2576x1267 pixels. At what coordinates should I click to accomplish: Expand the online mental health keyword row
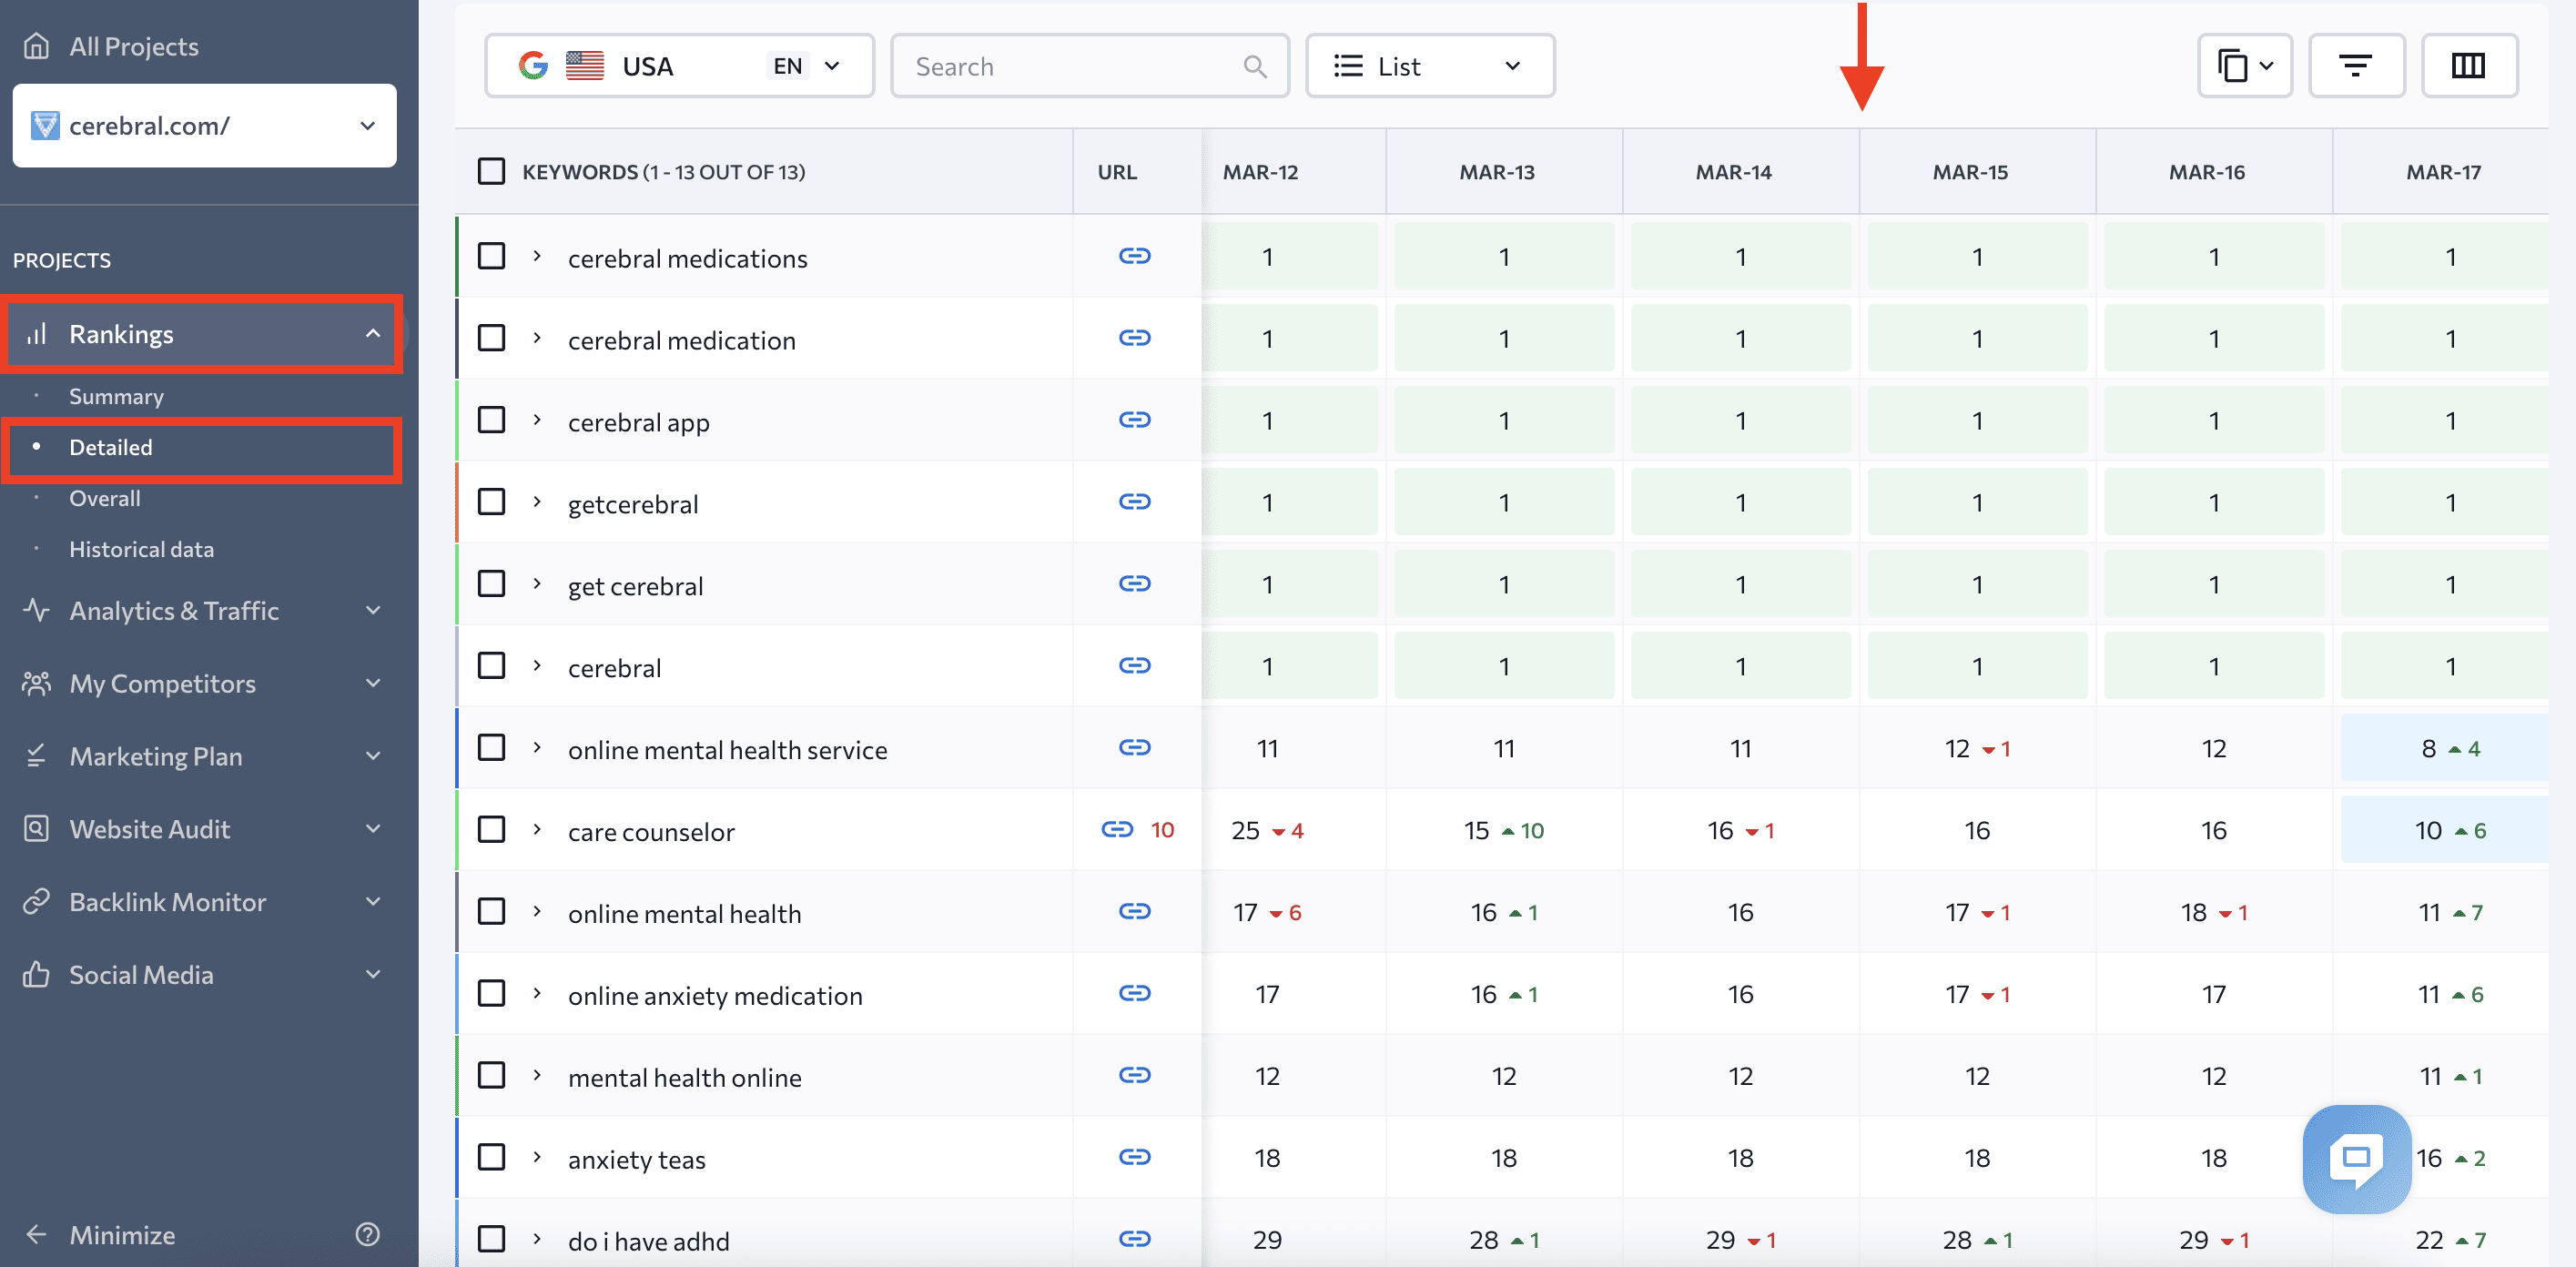(x=537, y=913)
